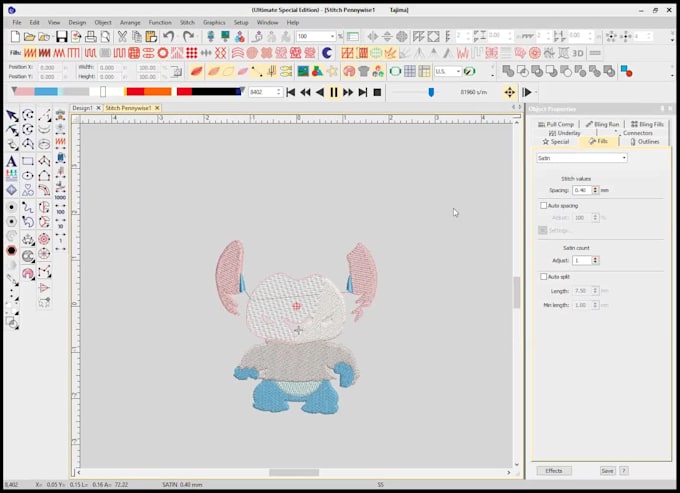The height and width of the screenshot is (493, 680).
Task: Click the Save disk icon
Action: [x=61, y=37]
